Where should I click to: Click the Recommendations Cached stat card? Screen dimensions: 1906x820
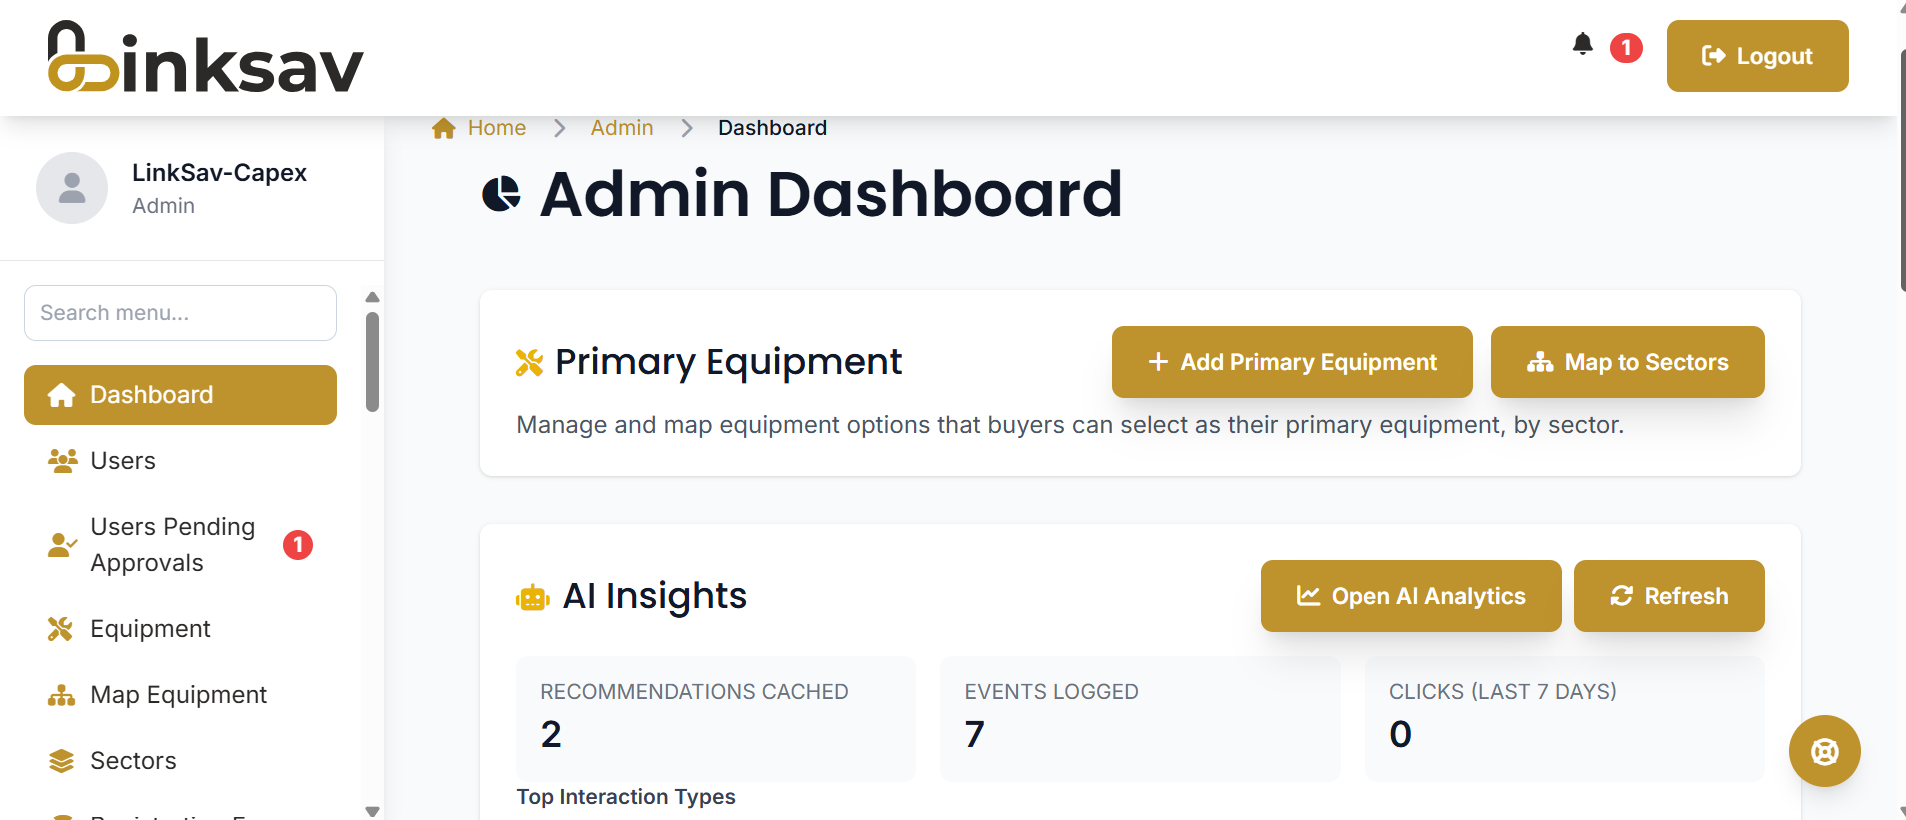tap(716, 718)
